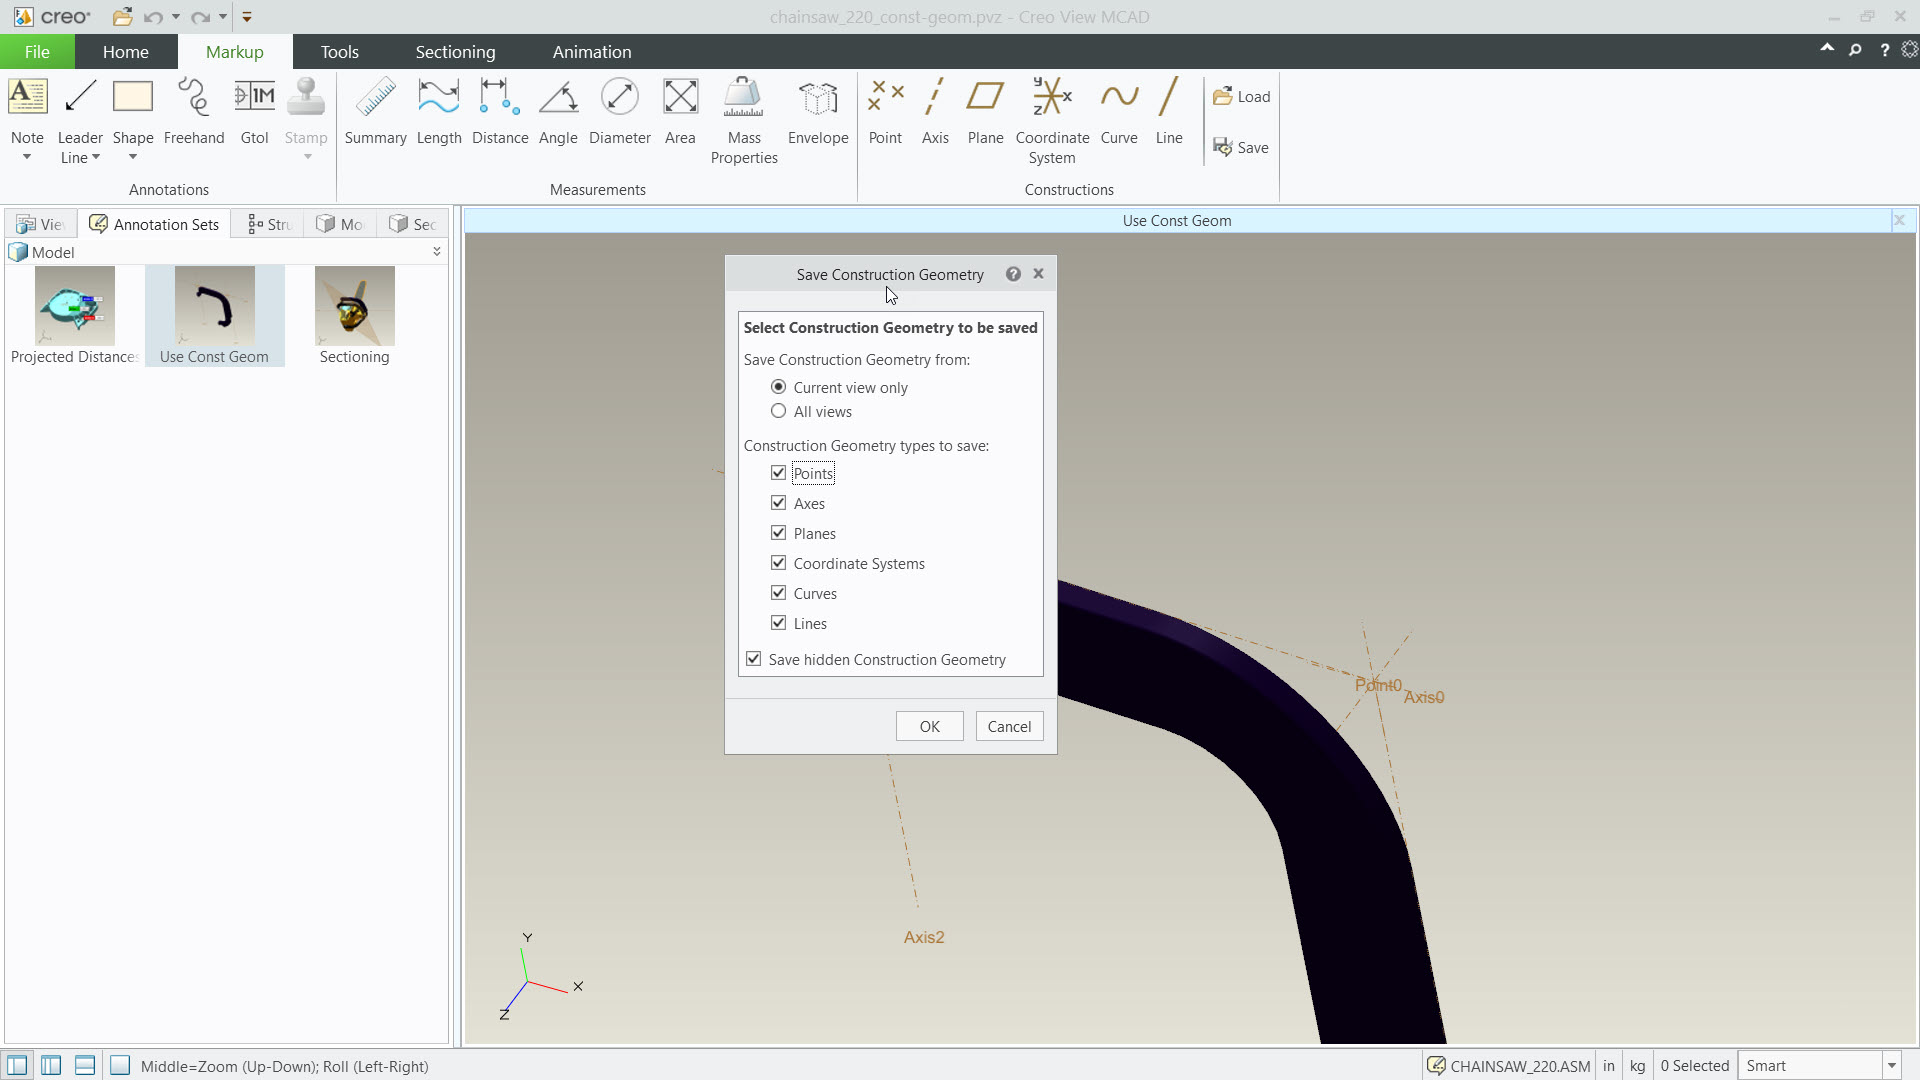
Task: Open the Projected Distances view thumbnail
Action: 74,306
